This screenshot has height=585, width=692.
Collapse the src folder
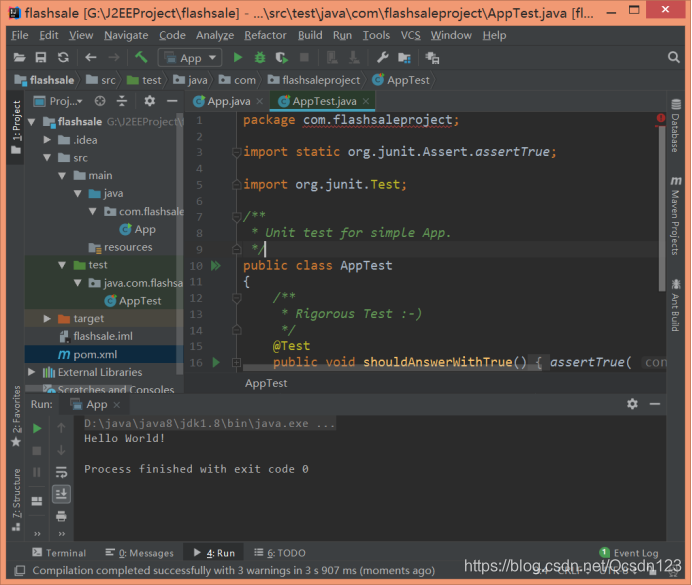pos(47,158)
